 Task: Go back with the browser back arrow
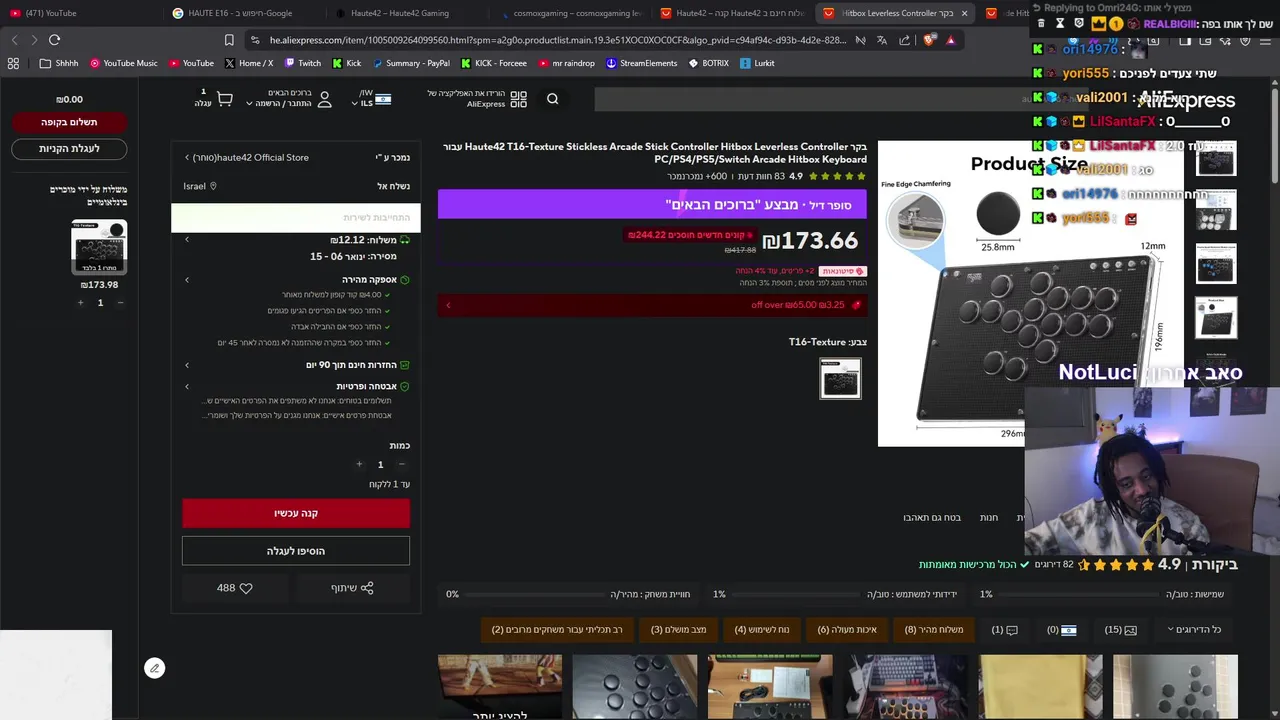pyautogui.click(x=14, y=40)
